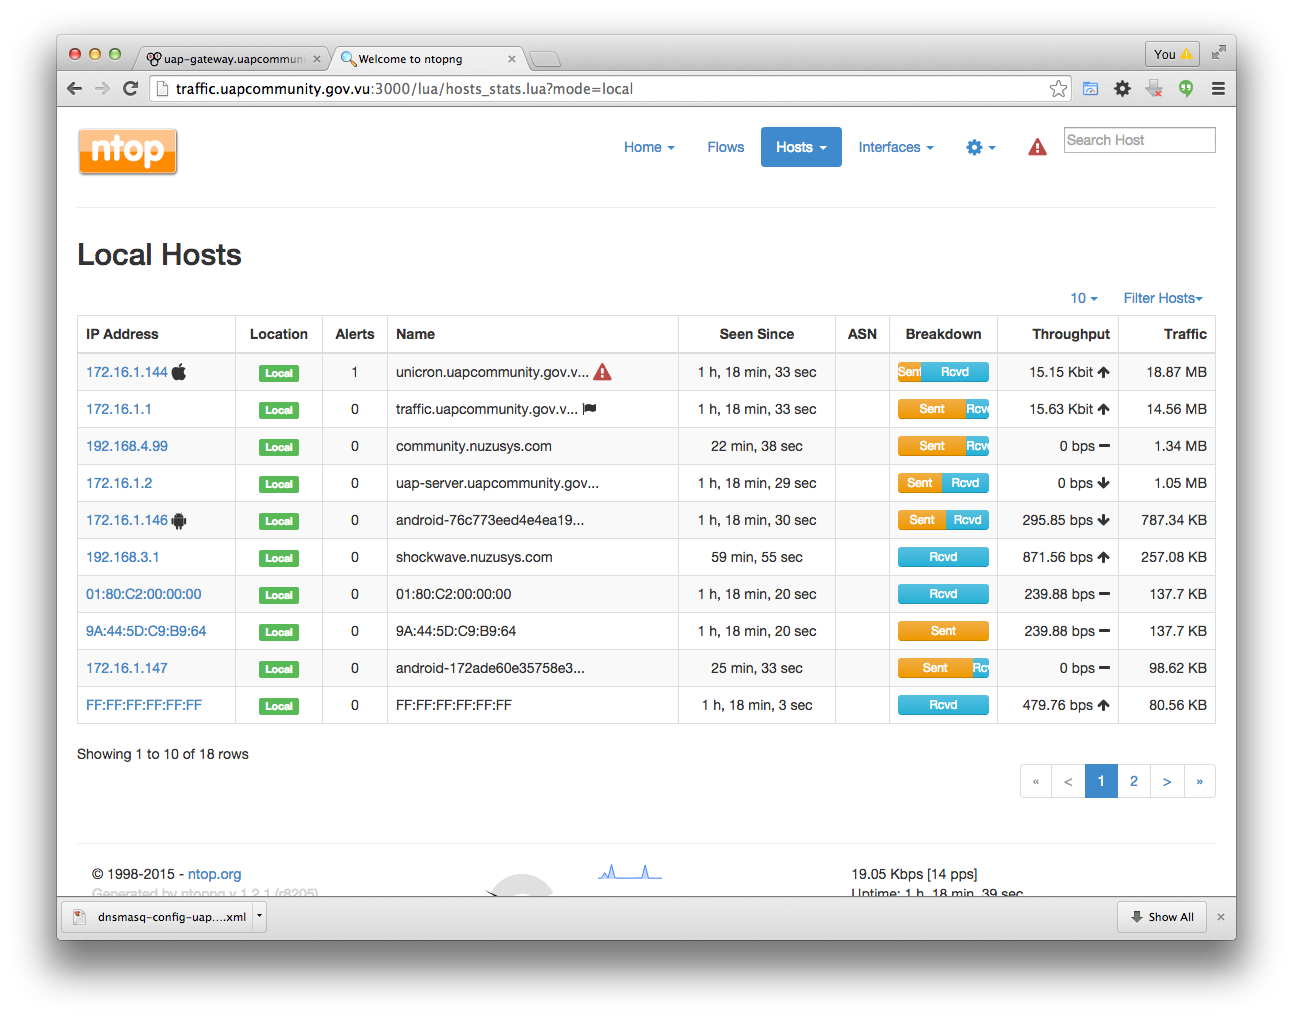This screenshot has height=1019, width=1293.
Task: Click the ntop.org footer link
Action: coord(214,874)
